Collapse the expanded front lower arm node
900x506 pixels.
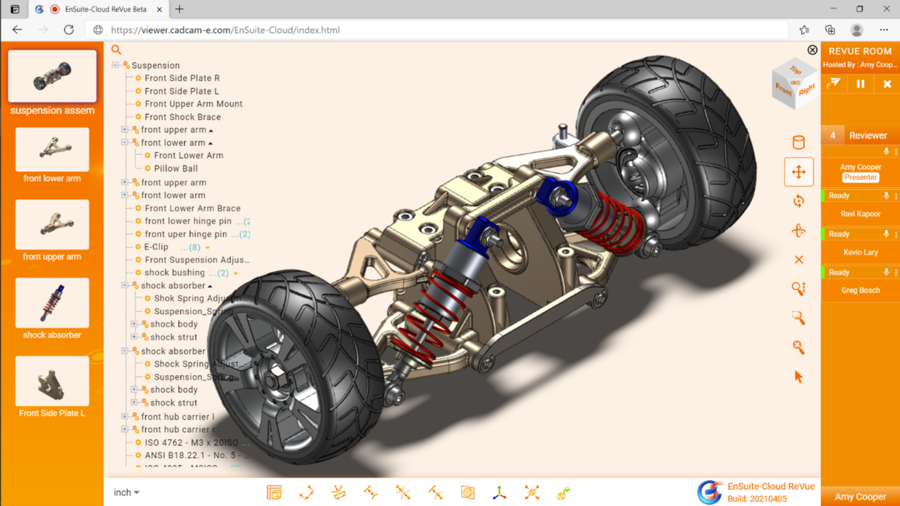coord(125,143)
